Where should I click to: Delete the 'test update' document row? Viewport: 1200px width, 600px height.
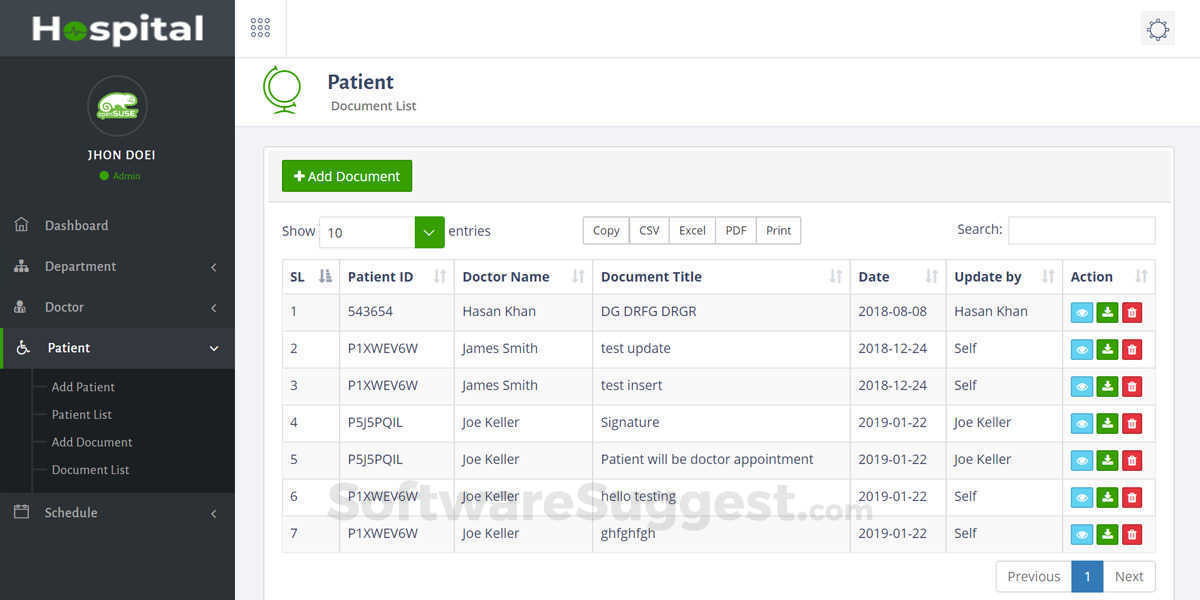point(1132,350)
